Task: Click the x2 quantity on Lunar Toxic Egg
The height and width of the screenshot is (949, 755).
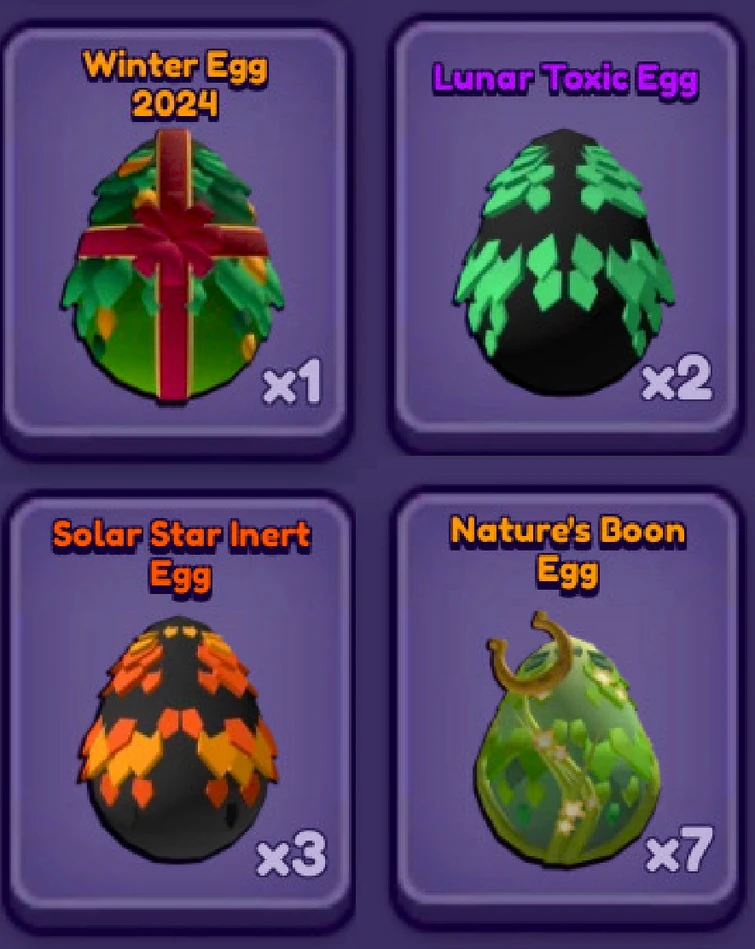Action: (677, 378)
